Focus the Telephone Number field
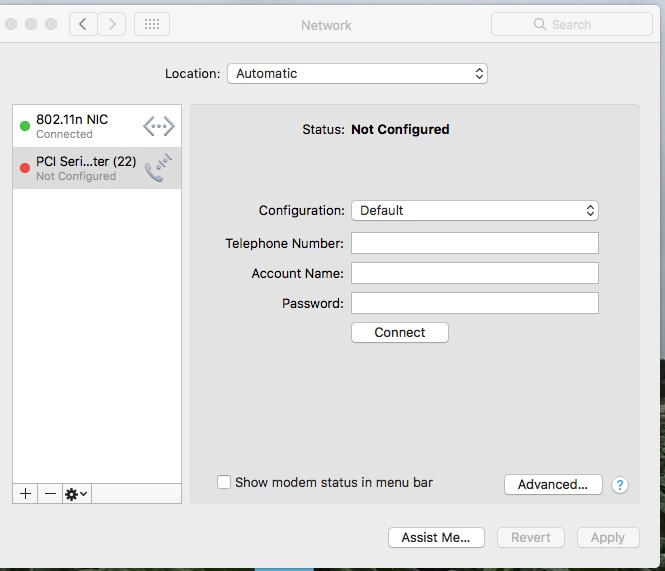Image resolution: width=665 pixels, height=571 pixels. click(x=474, y=243)
